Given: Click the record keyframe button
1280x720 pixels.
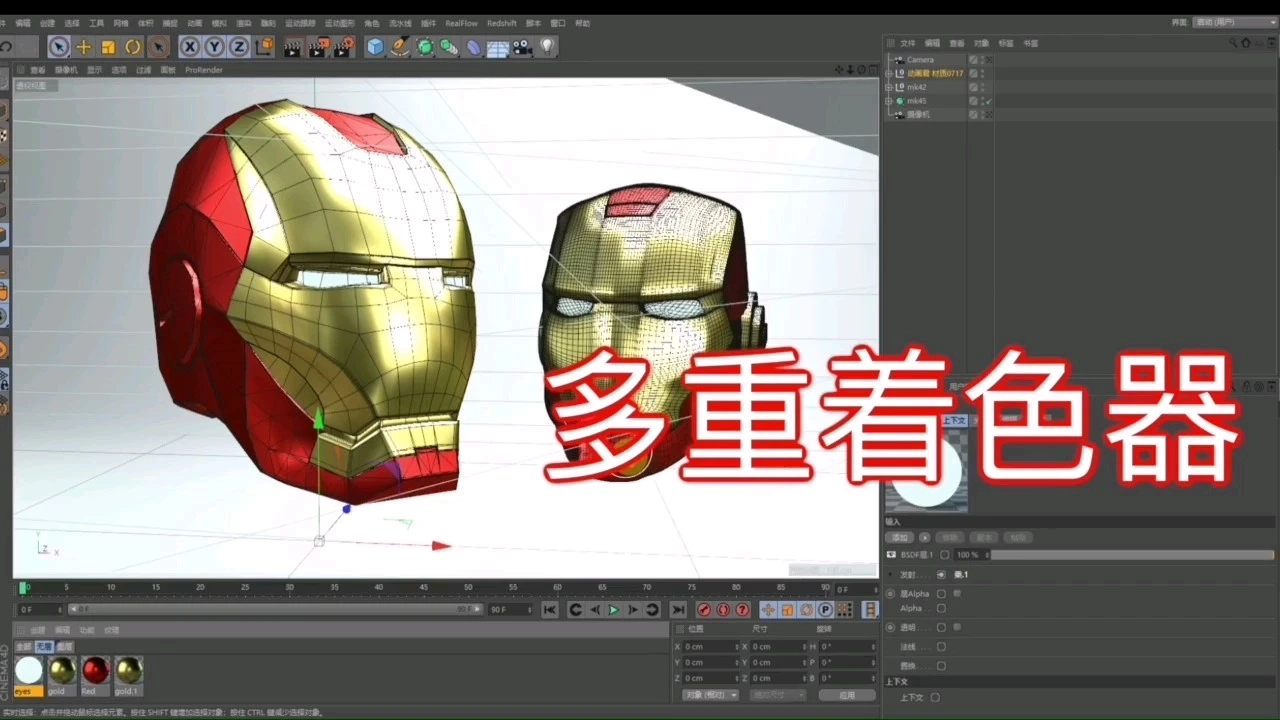Looking at the screenshot, I should click(x=704, y=609).
